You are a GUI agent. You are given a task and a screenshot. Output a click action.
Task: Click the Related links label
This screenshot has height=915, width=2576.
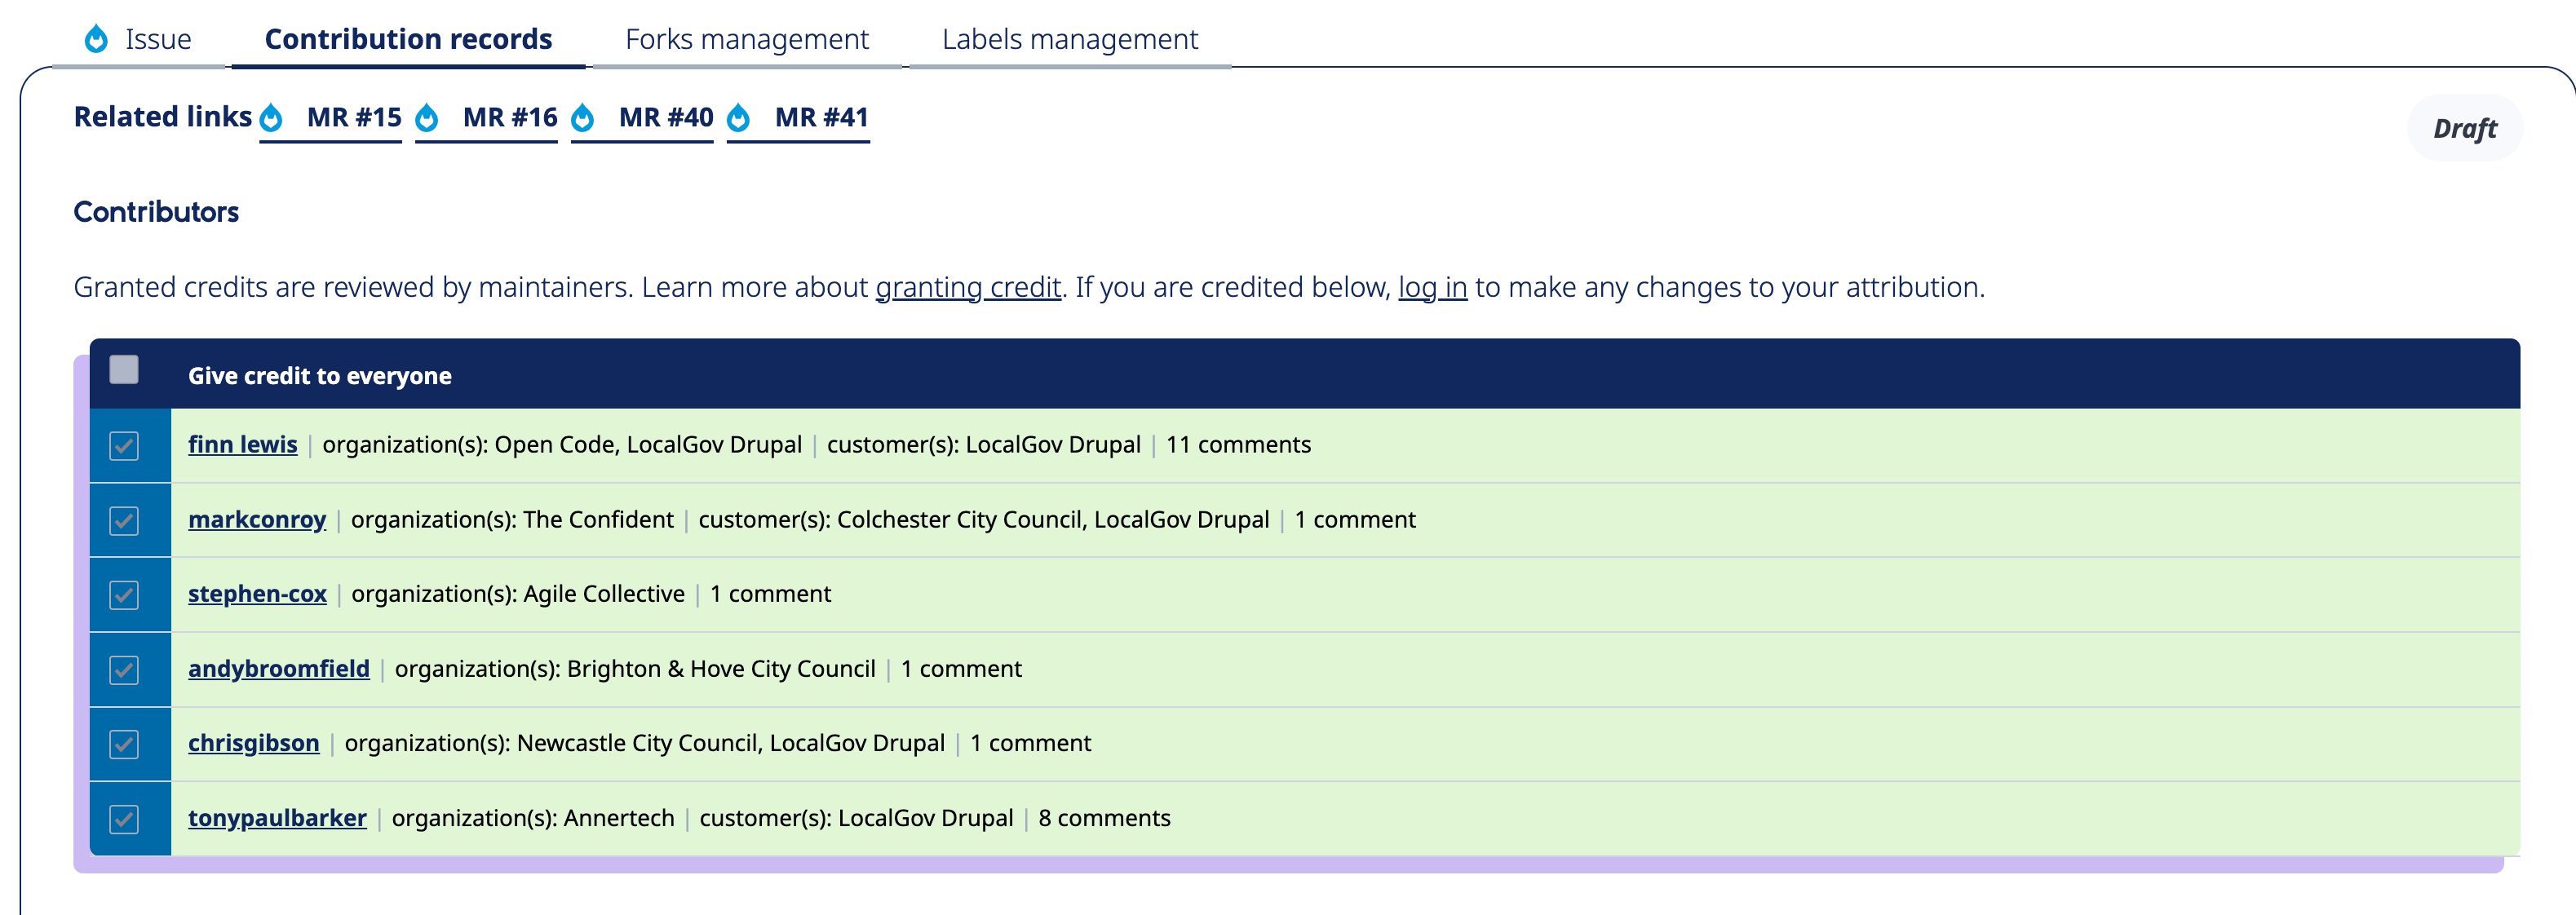tap(163, 117)
